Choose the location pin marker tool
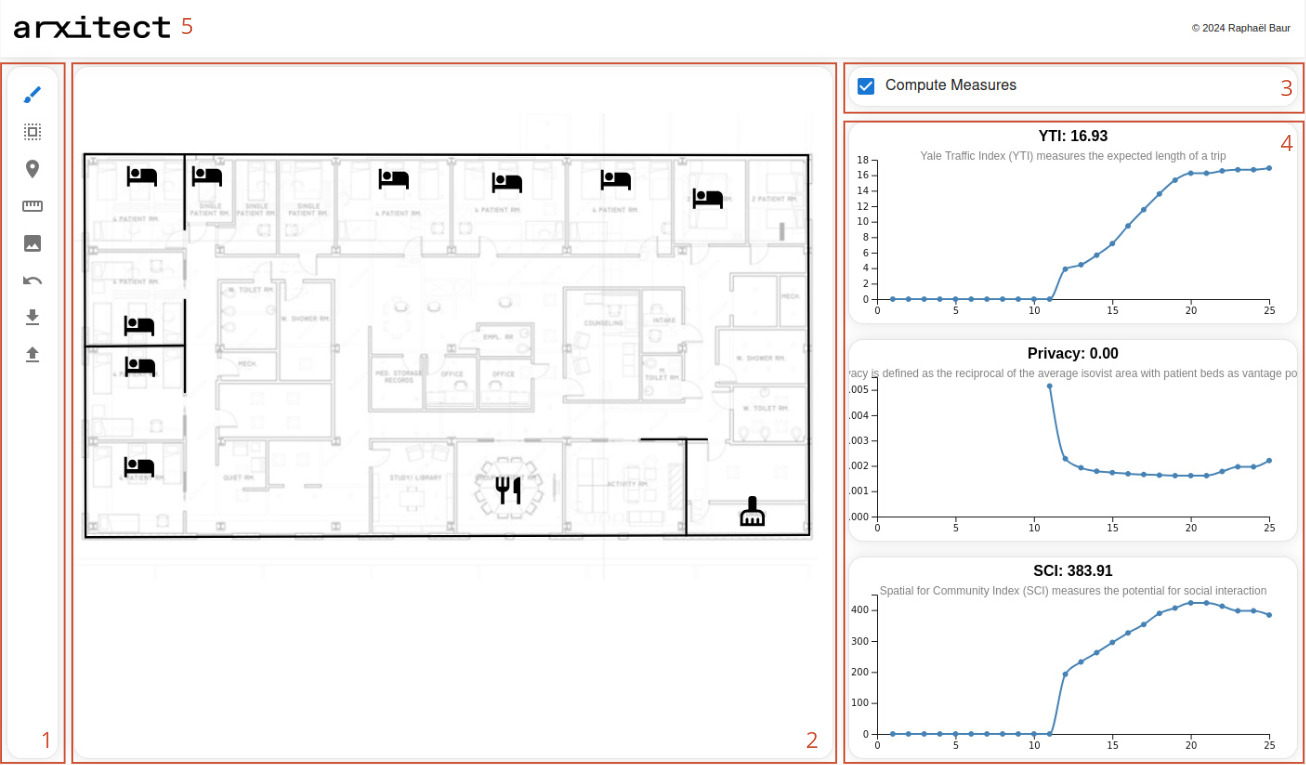The width and height of the screenshot is (1306, 765). pyautogui.click(x=32, y=169)
